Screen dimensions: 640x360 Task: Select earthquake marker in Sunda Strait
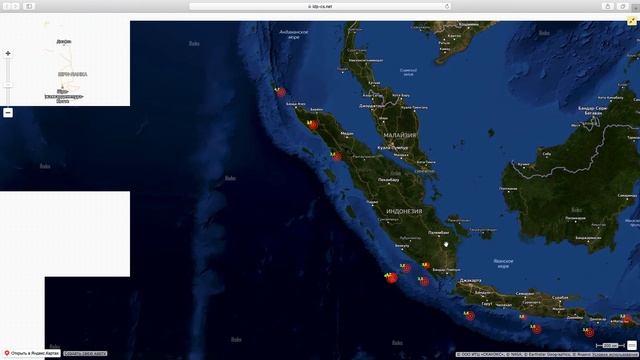coord(424,281)
